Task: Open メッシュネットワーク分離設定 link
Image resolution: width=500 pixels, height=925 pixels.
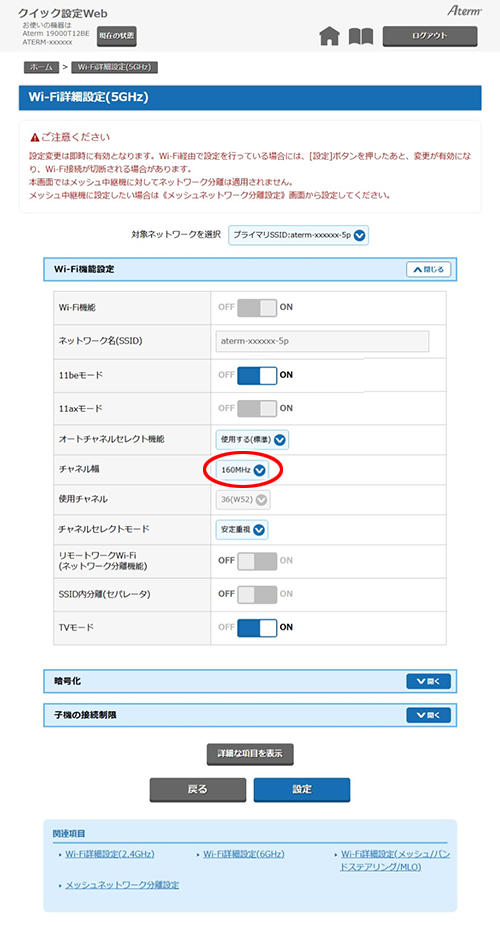Action: (122, 885)
